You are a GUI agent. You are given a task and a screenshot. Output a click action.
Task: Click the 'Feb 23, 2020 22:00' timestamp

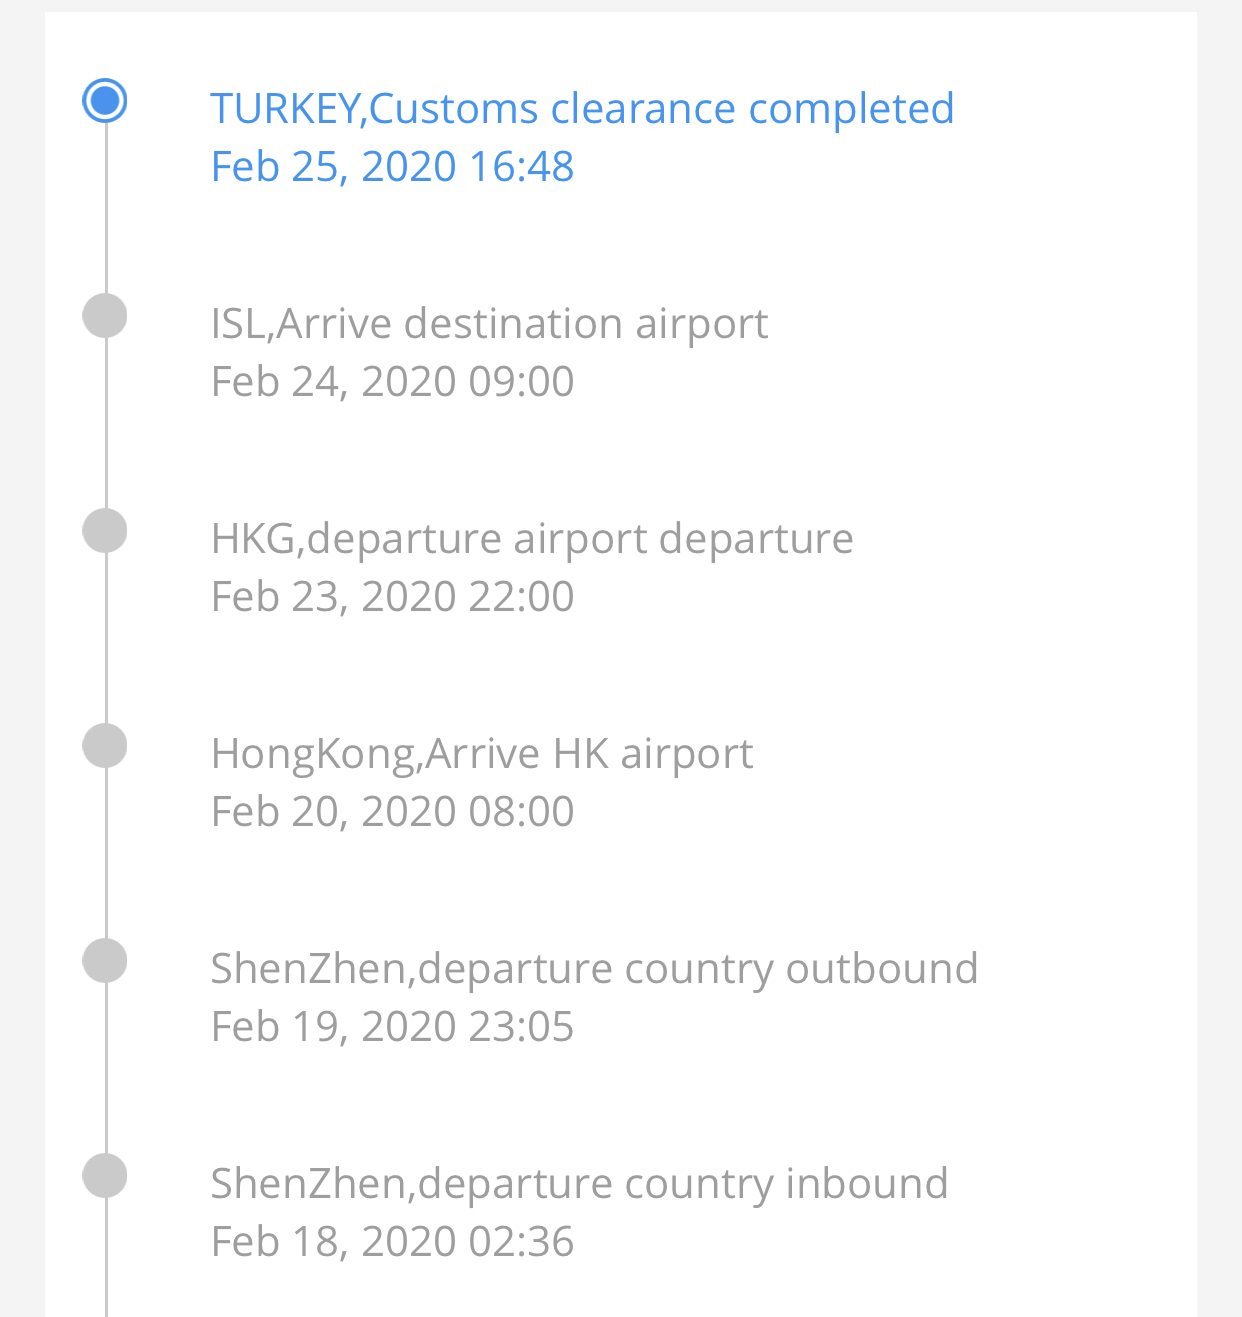[392, 596]
